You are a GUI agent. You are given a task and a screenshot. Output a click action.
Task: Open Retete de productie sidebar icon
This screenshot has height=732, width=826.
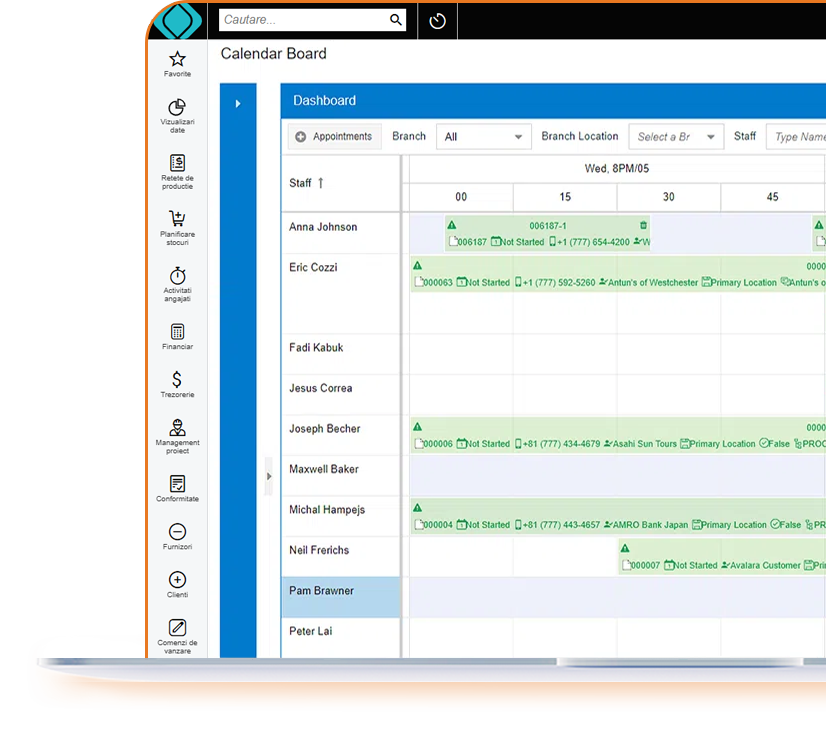click(177, 163)
